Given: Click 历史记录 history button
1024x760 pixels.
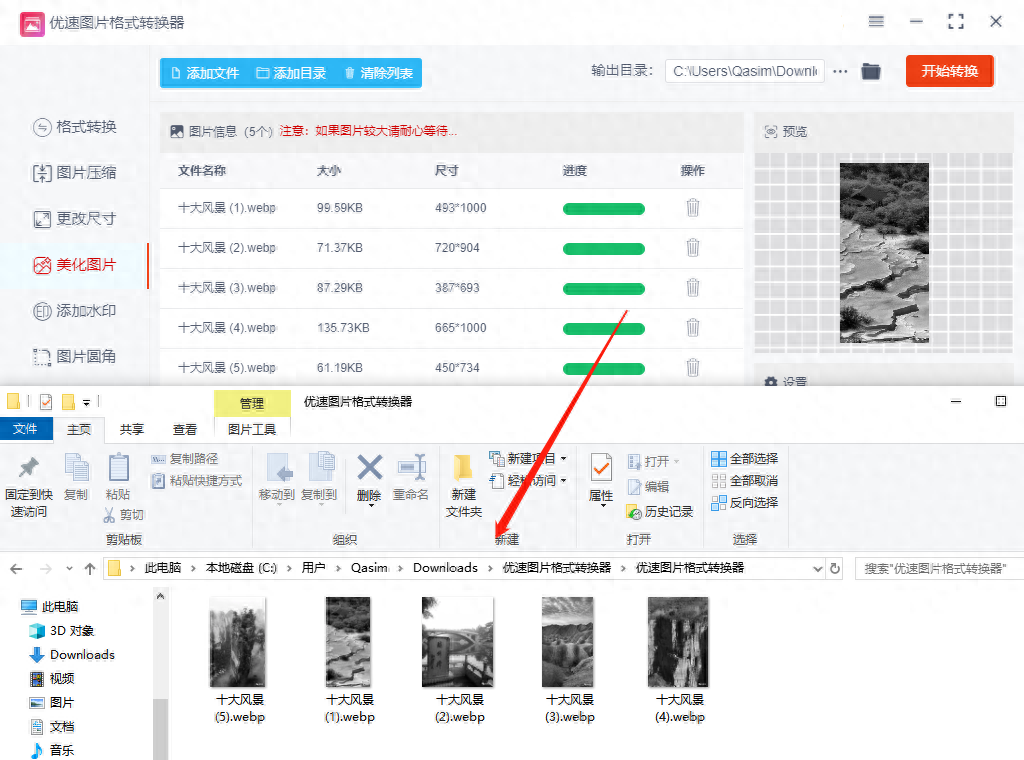Looking at the screenshot, I should click(x=660, y=512).
